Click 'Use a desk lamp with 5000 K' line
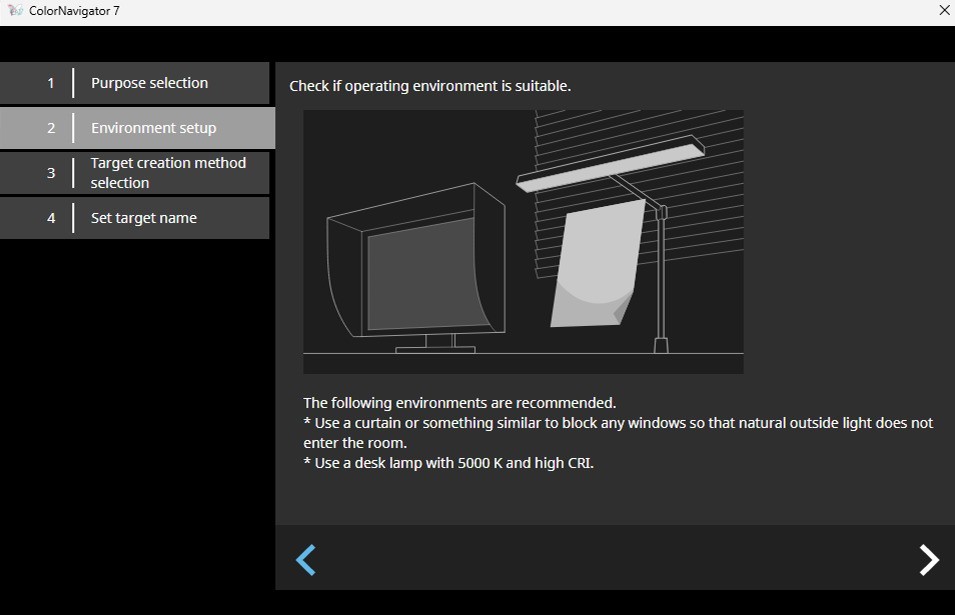This screenshot has height=615, width=955. 449,463
